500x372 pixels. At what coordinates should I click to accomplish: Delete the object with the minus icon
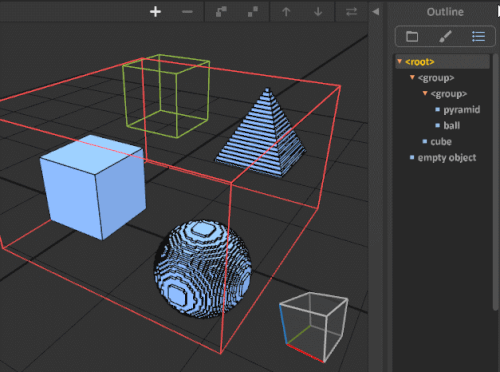click(x=187, y=12)
